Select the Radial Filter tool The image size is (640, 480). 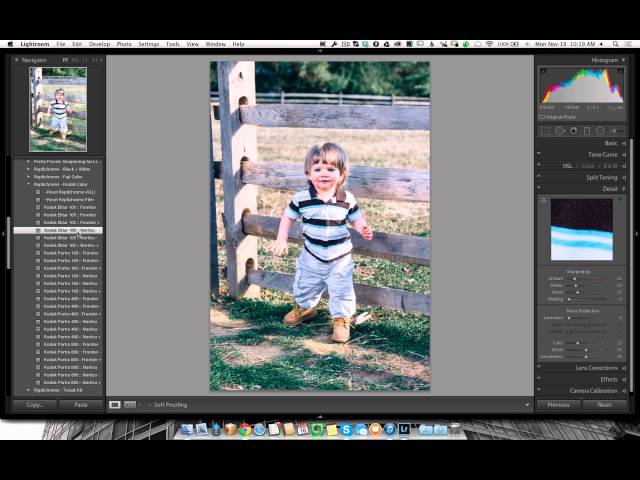tap(600, 131)
